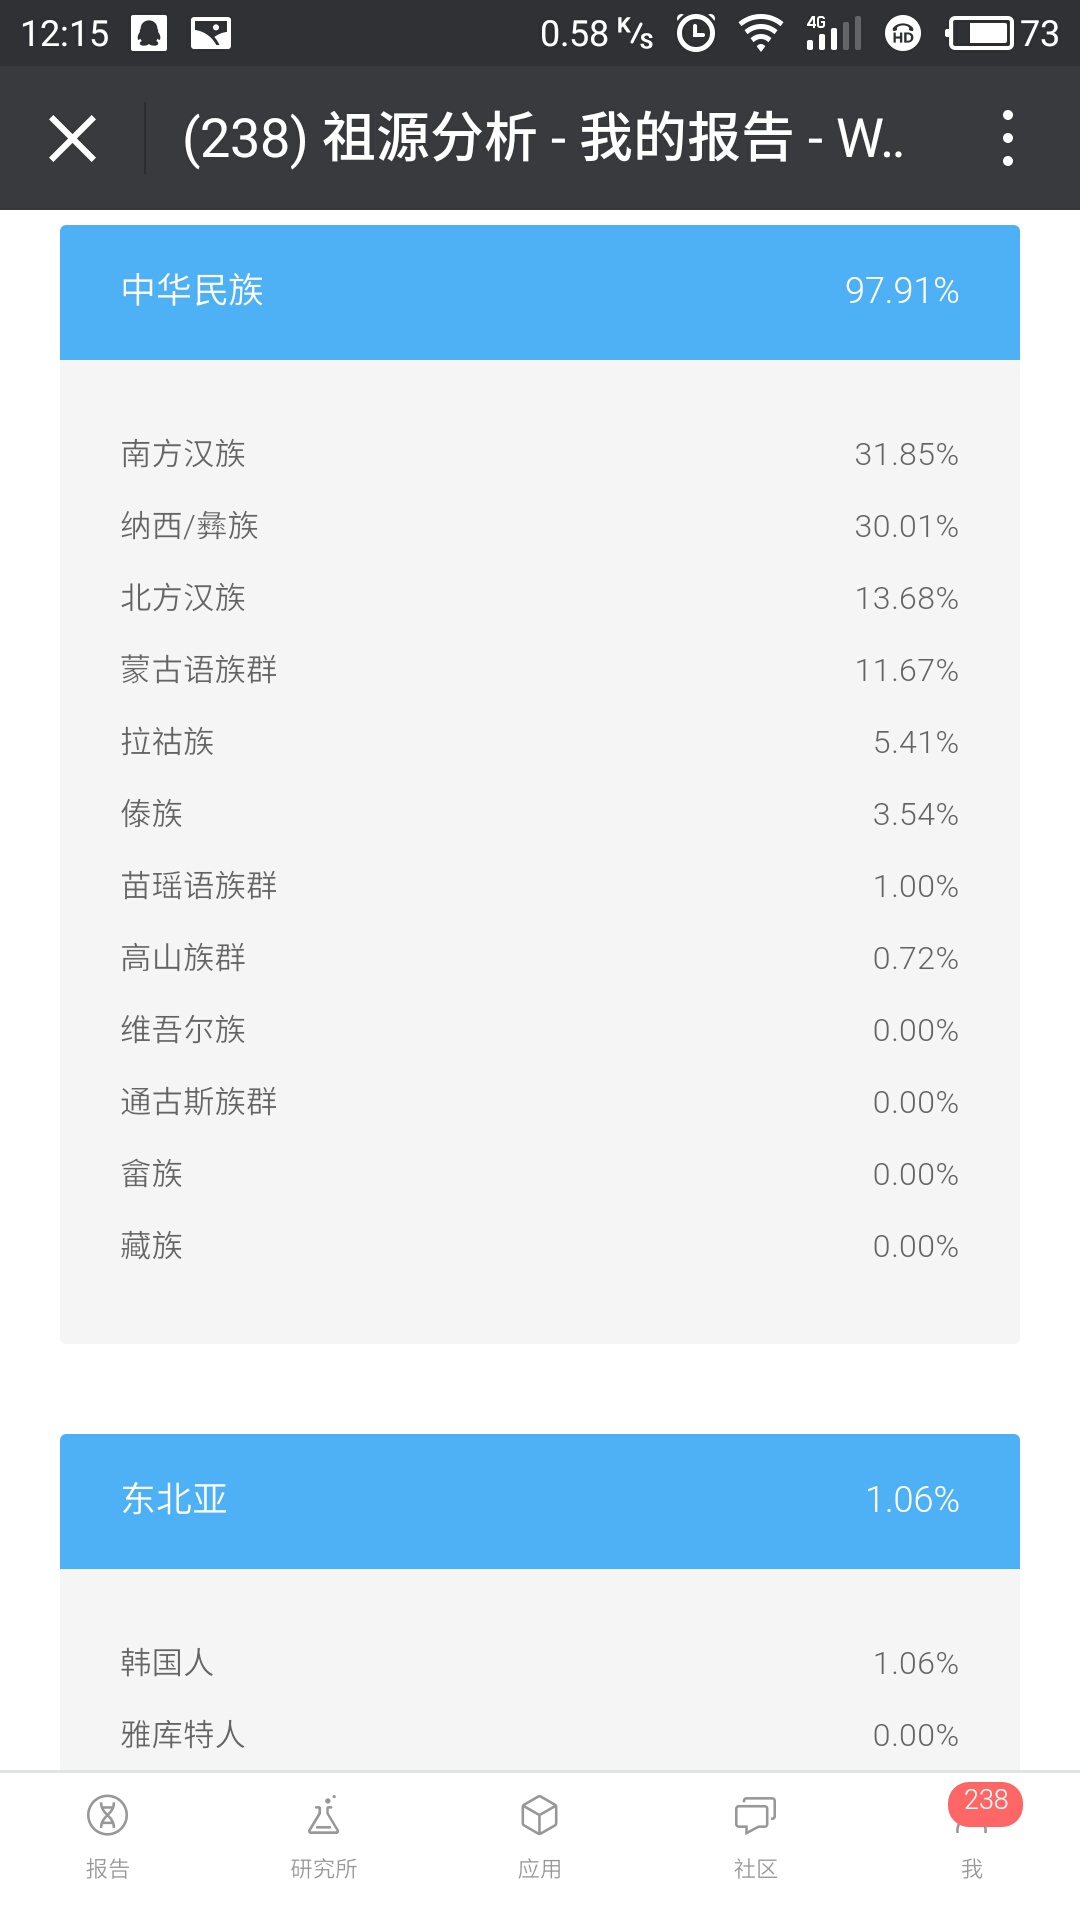Open the 报告 tab hourglass icon
This screenshot has width=1080, height=1920.
click(108, 1815)
